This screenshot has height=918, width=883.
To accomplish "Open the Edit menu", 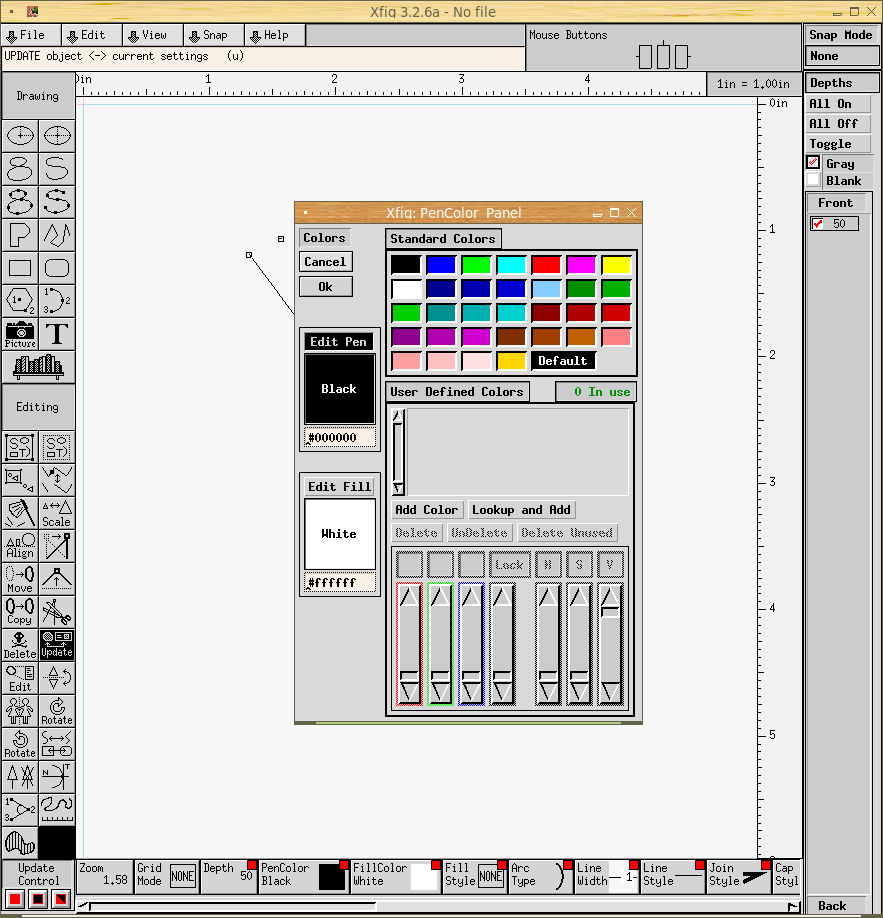I will (92, 35).
